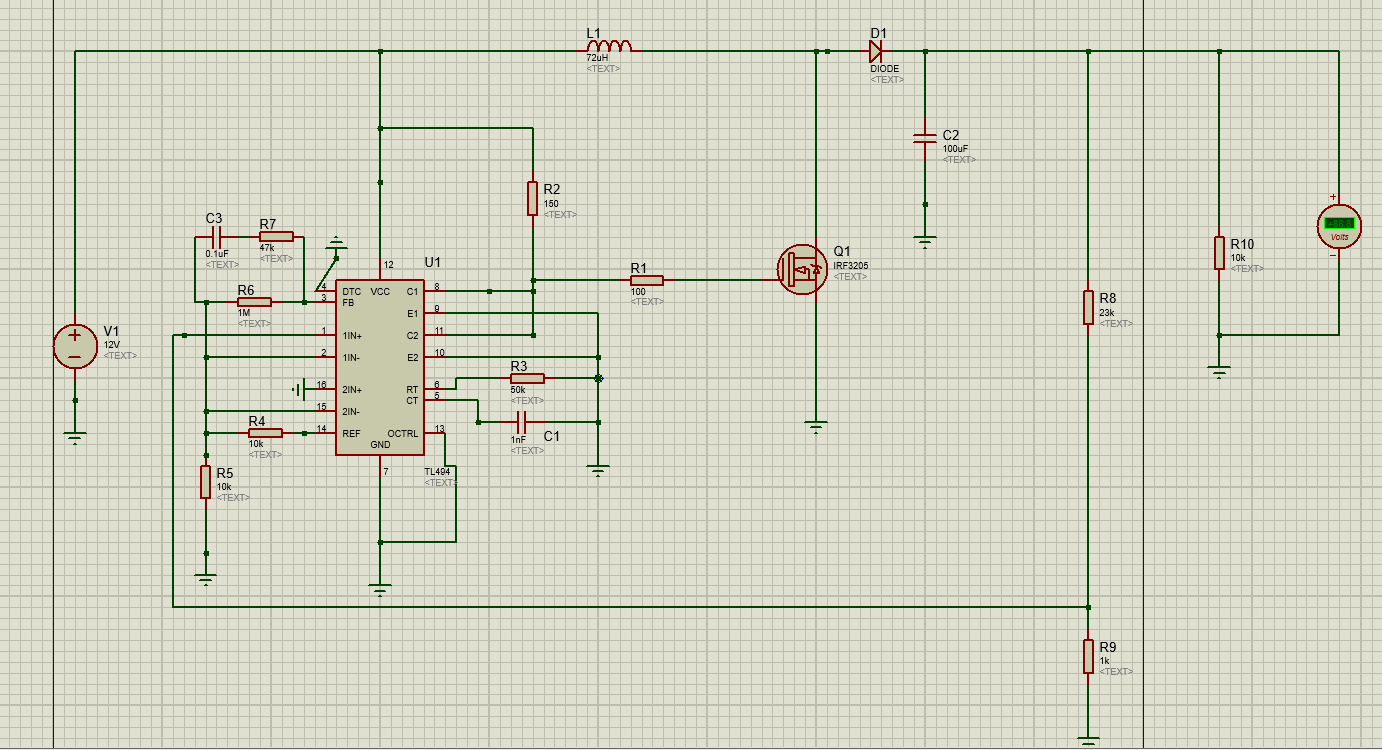Viewport: 1382px width, 750px height.
Task: Click the E1 pin label
Action: click(412, 313)
